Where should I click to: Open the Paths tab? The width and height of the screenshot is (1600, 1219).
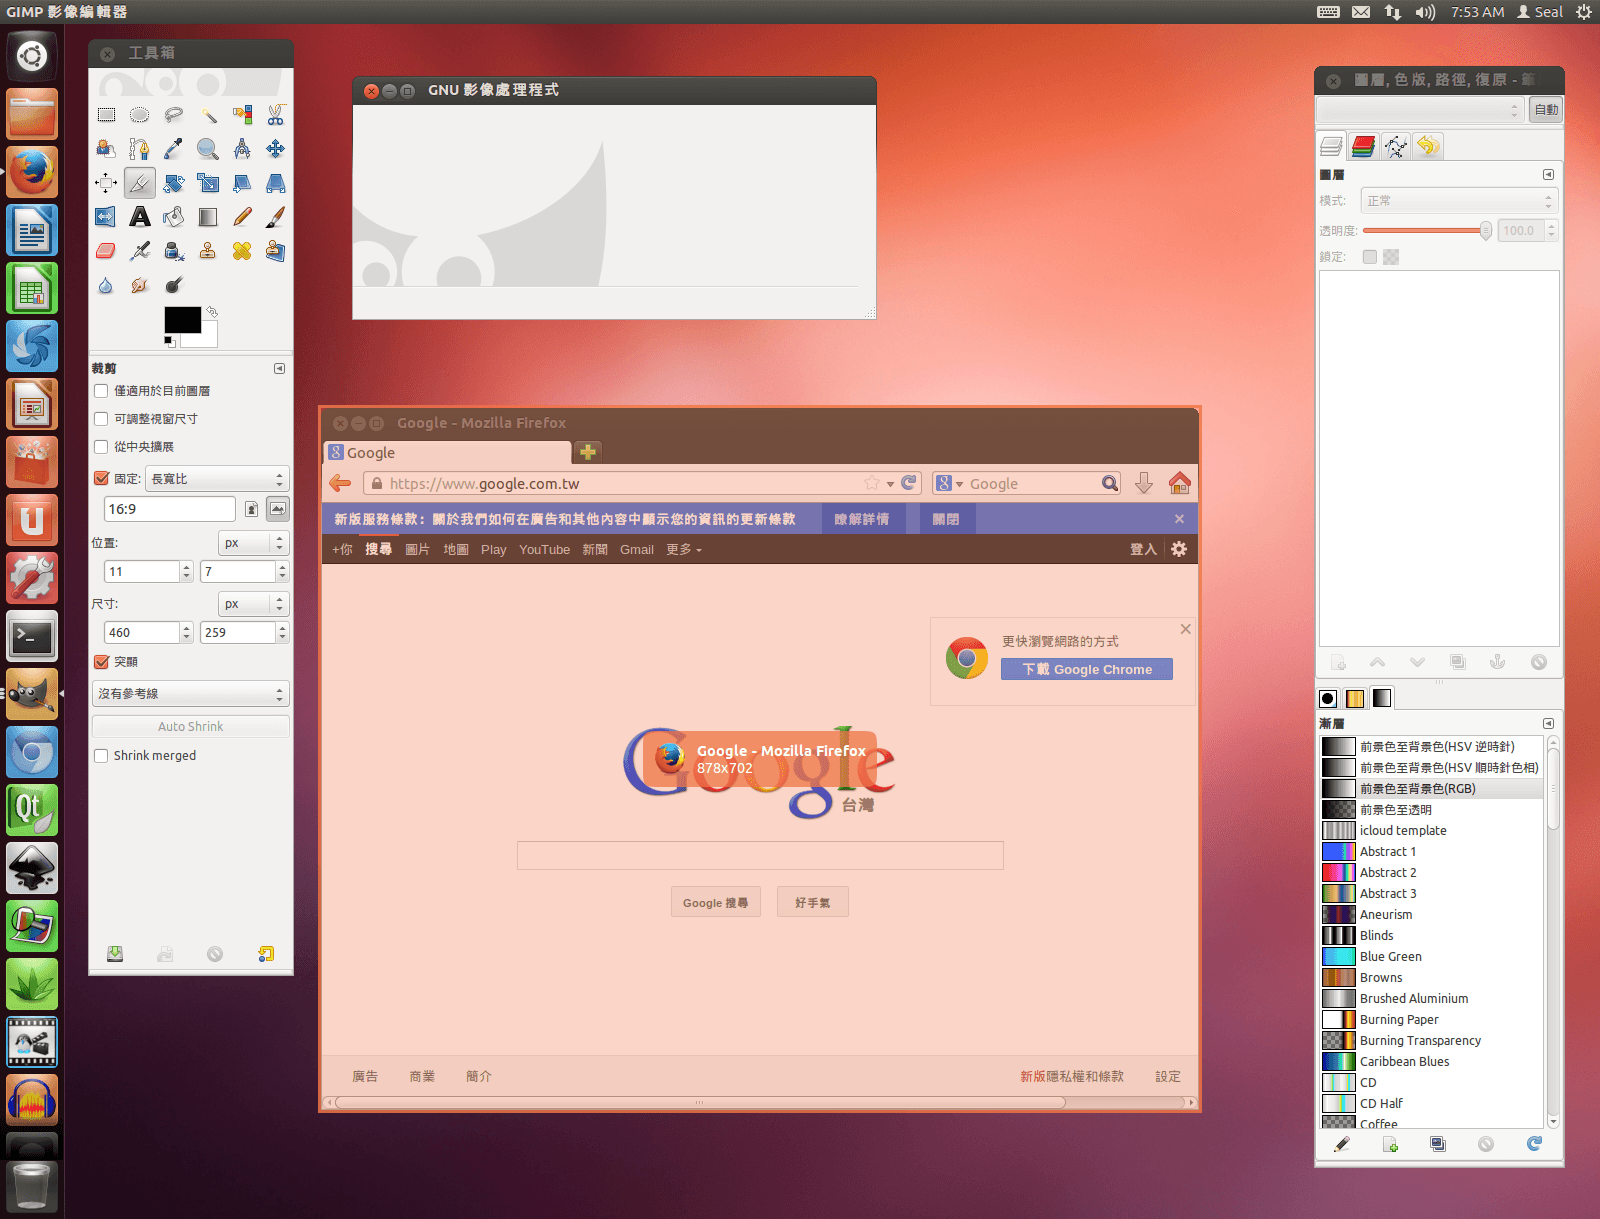click(1396, 147)
